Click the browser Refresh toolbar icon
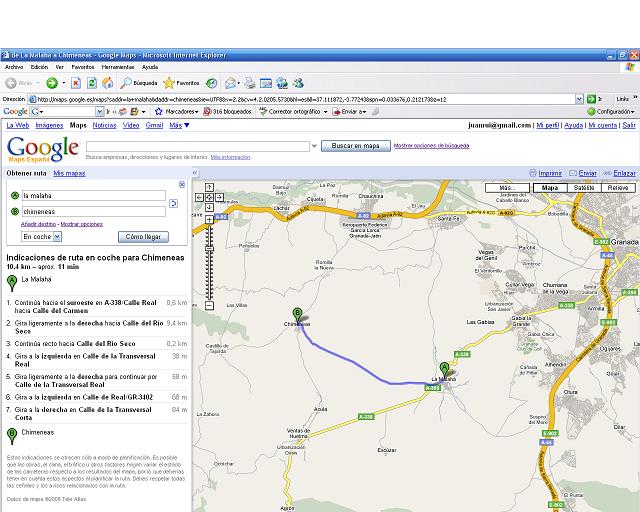 [x=92, y=83]
